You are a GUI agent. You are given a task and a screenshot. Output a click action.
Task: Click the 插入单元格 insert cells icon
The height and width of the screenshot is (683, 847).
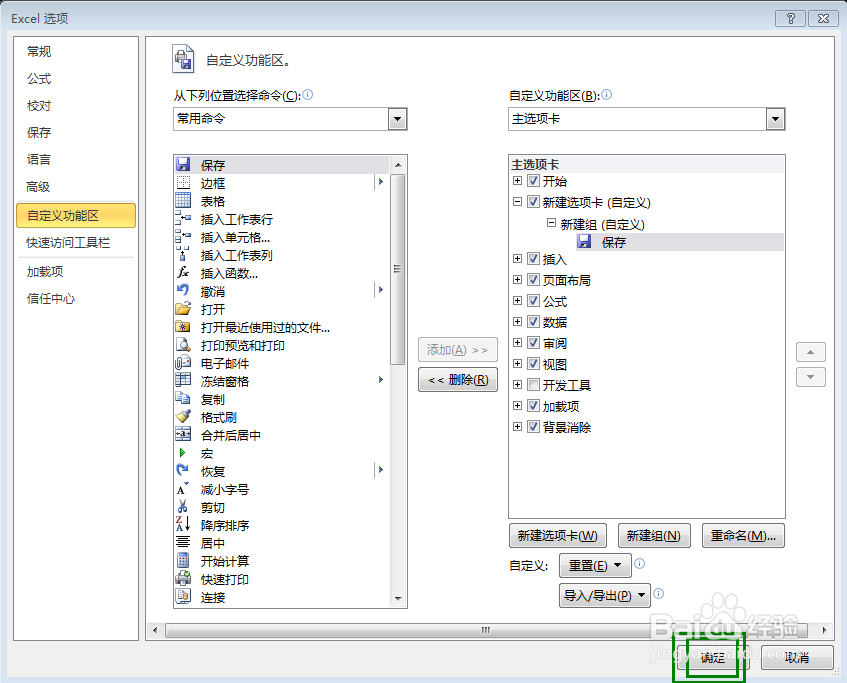[183, 237]
